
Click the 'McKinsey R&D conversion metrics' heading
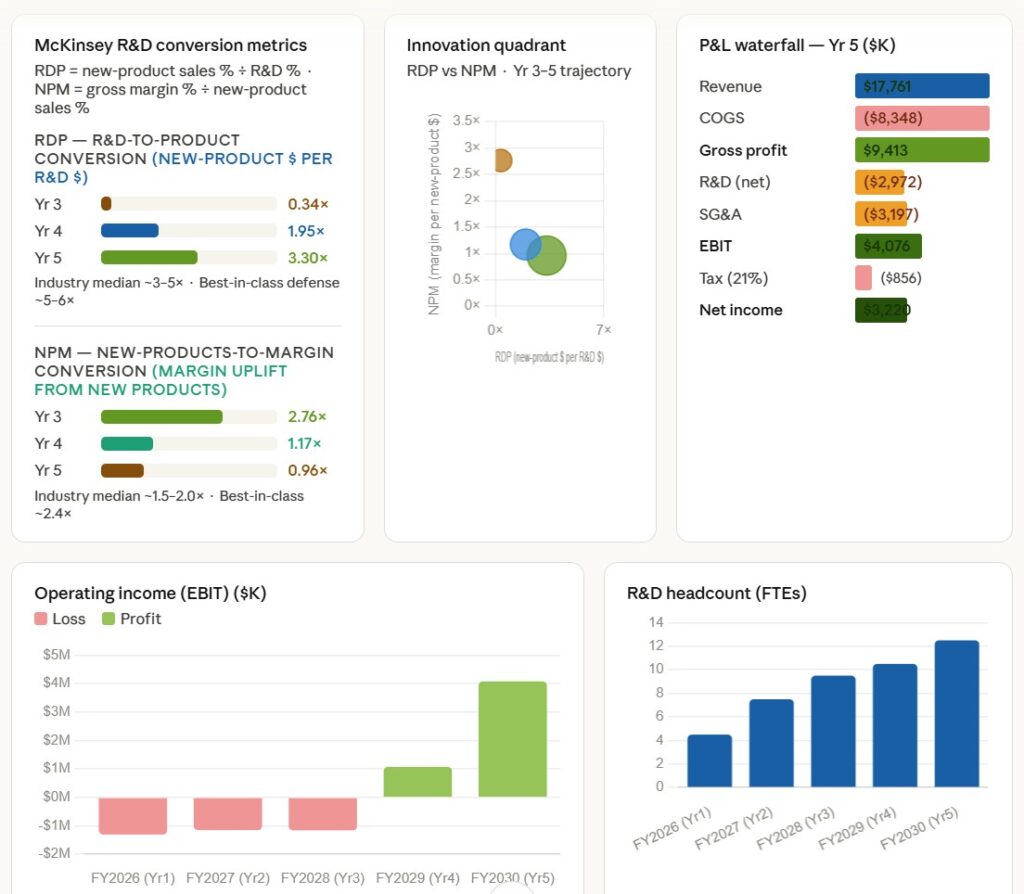point(171,45)
